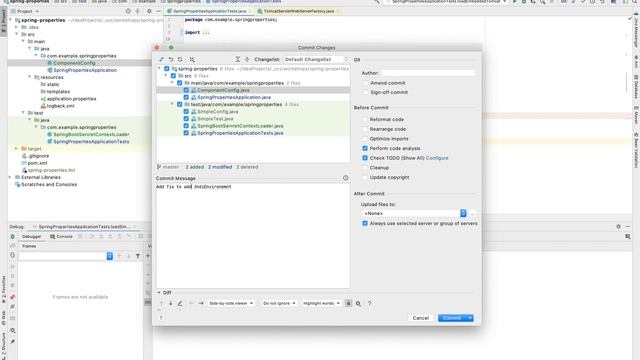Enable the Amend commit checkbox
The image size is (640, 360).
click(365, 83)
